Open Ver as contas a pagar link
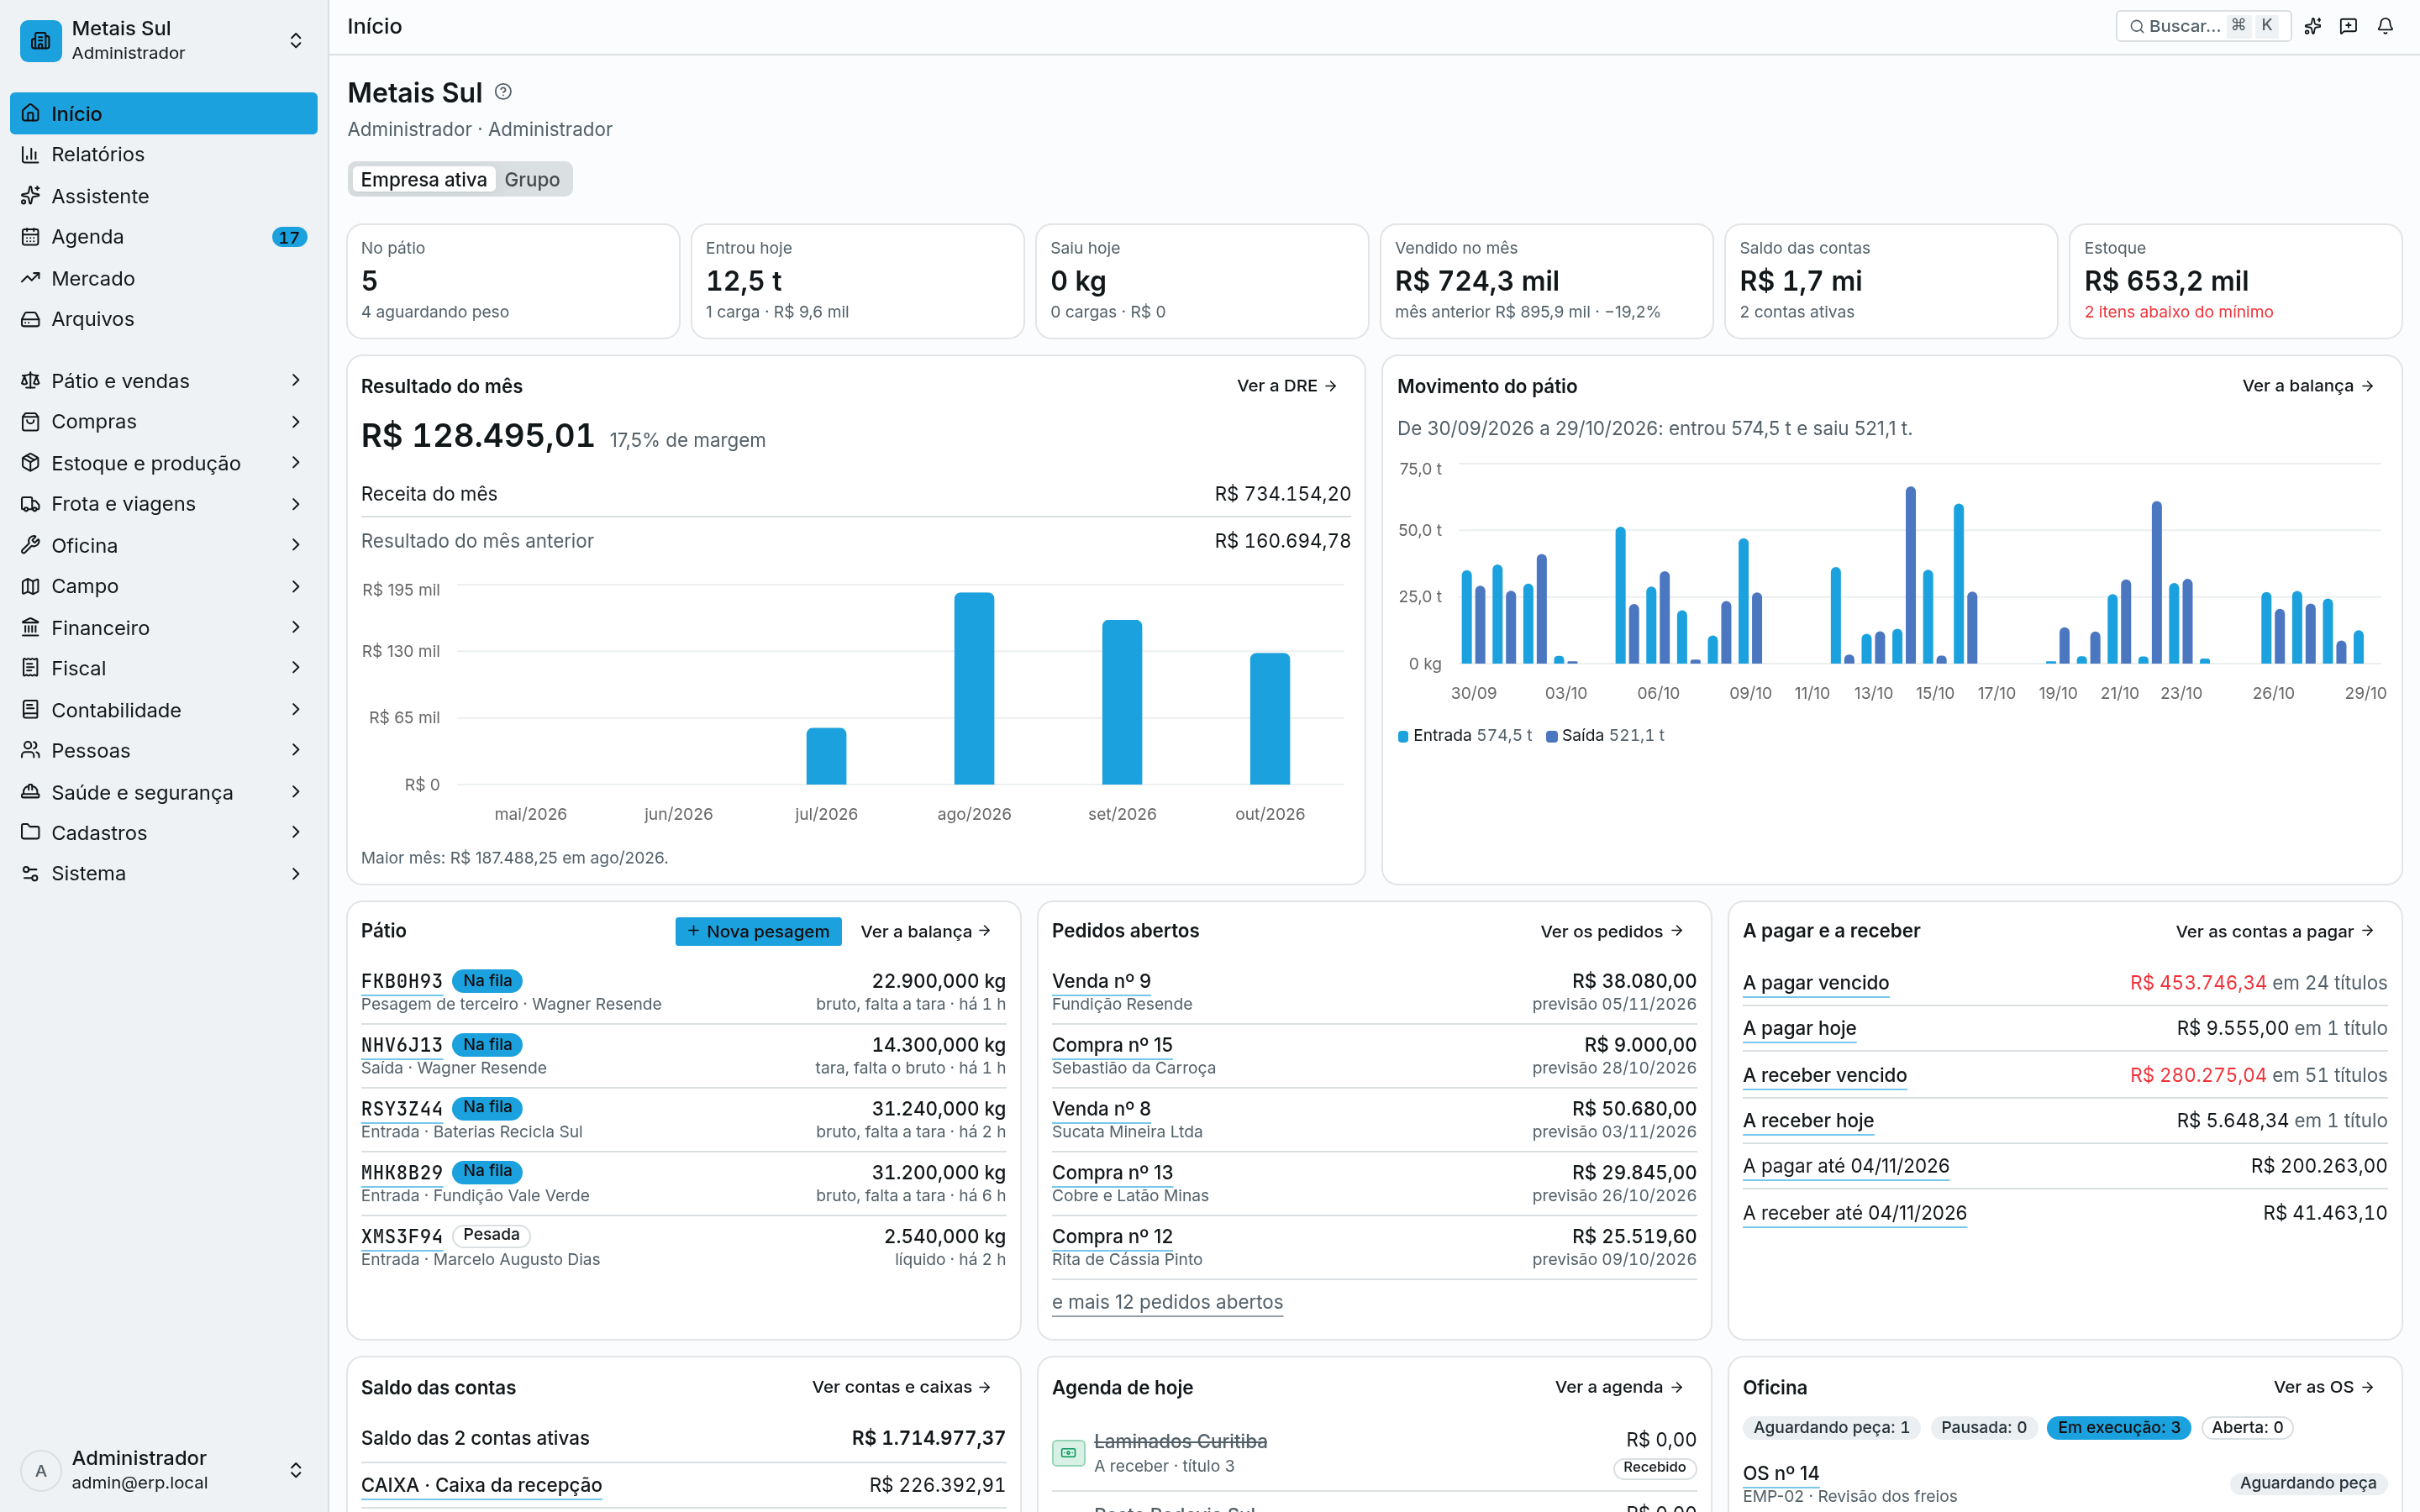Image resolution: width=2420 pixels, height=1512 pixels. pyautogui.click(x=2275, y=931)
